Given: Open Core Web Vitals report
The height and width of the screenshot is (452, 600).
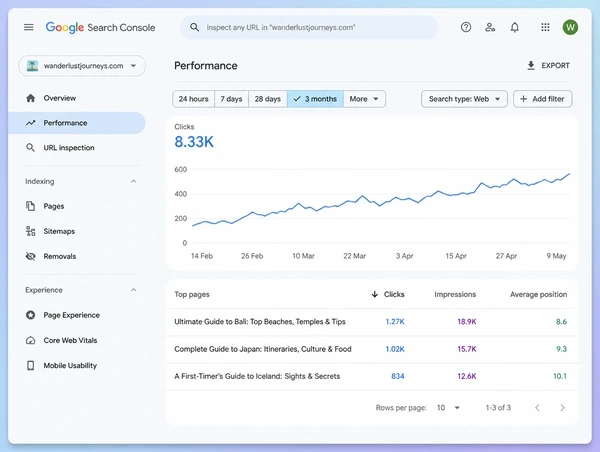Looking at the screenshot, I should click(x=77, y=340).
